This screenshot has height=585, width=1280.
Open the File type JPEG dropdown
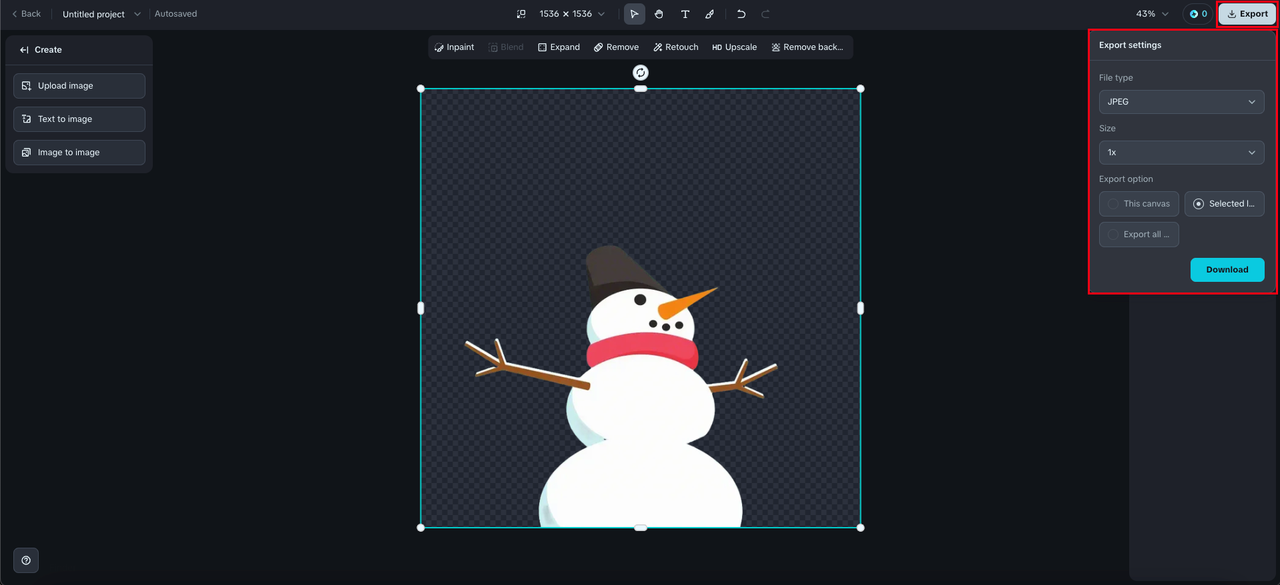click(x=1181, y=102)
